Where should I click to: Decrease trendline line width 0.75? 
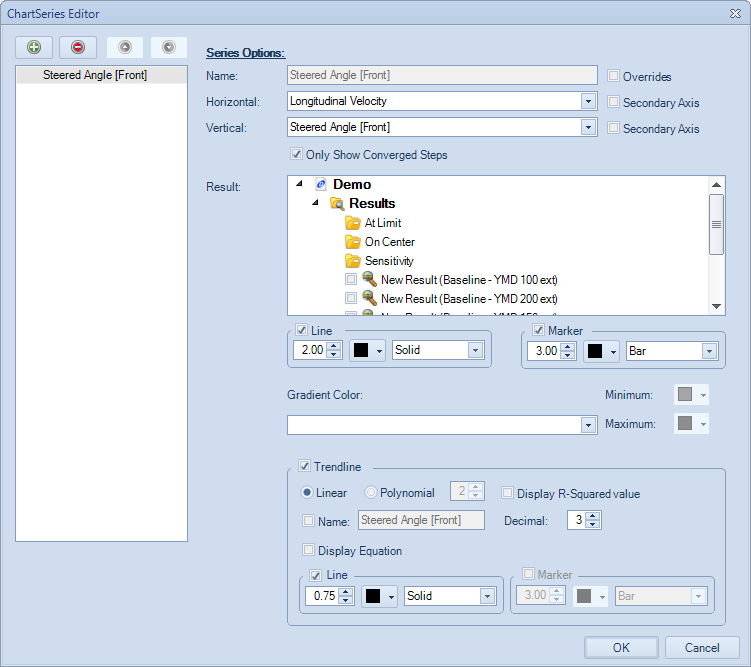pyautogui.click(x=346, y=600)
